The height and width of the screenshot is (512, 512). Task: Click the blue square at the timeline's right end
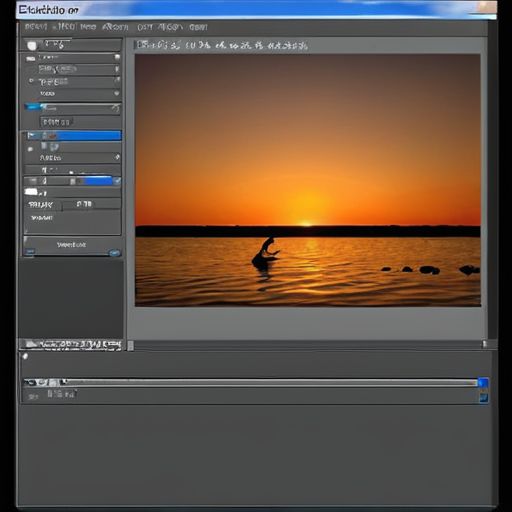(483, 382)
